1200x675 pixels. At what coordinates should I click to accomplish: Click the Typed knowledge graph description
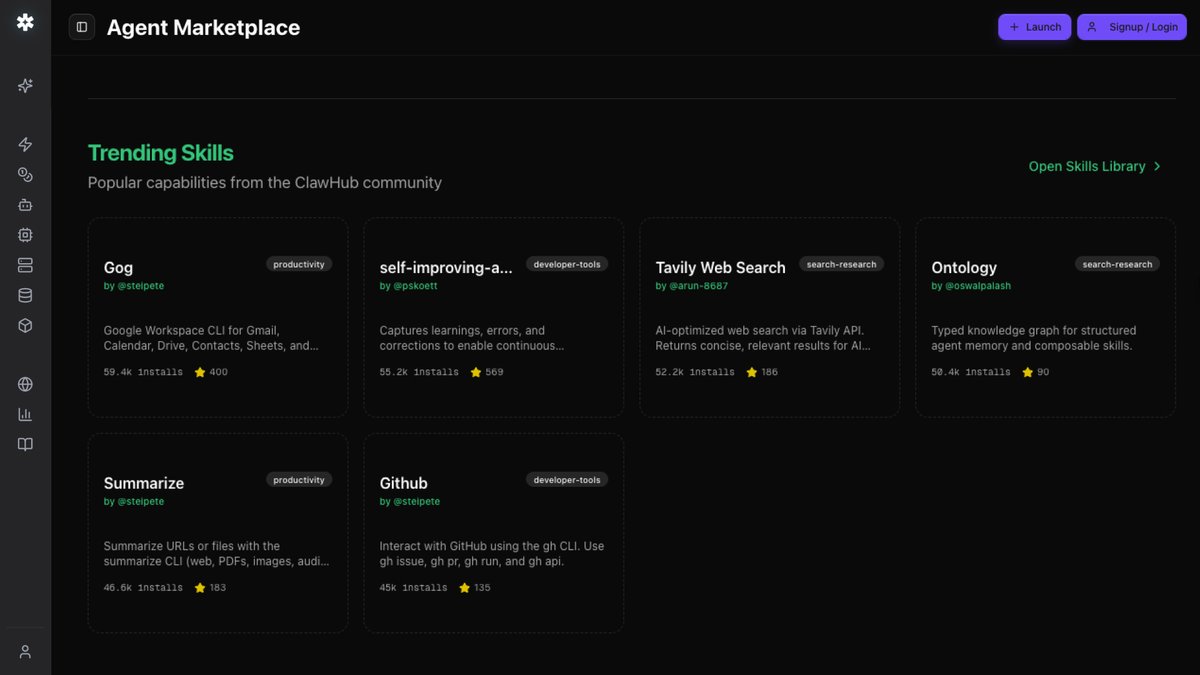[1034, 338]
